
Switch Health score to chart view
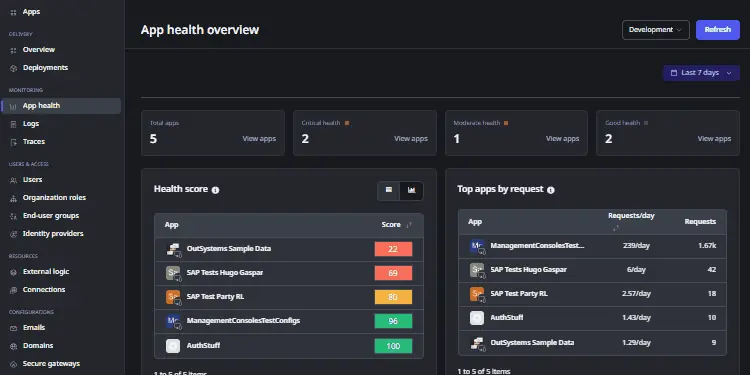tap(411, 190)
